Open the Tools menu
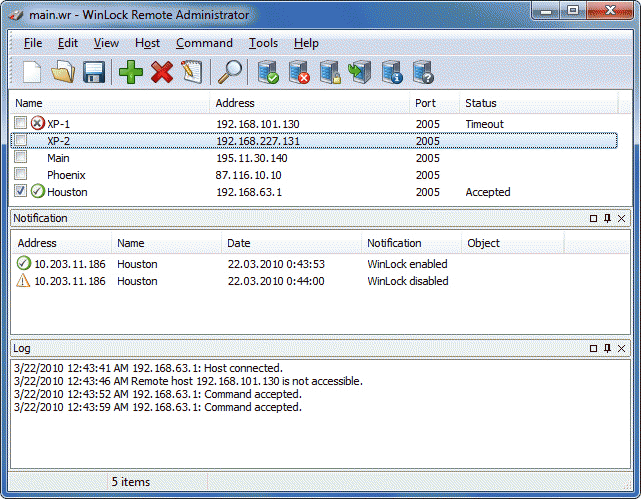This screenshot has height=499, width=641. pos(264,43)
